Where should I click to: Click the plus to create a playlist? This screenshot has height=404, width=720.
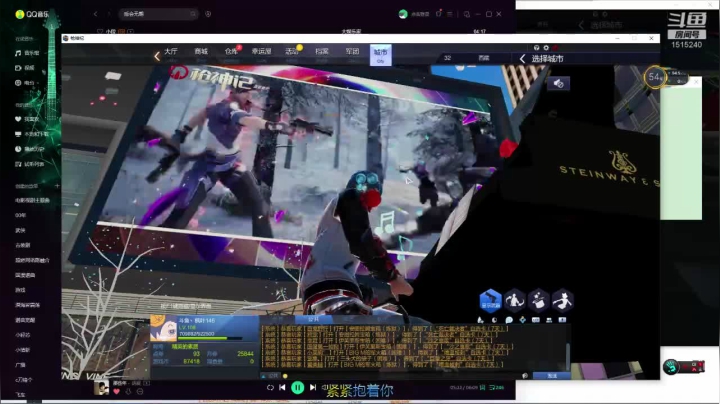point(57,186)
